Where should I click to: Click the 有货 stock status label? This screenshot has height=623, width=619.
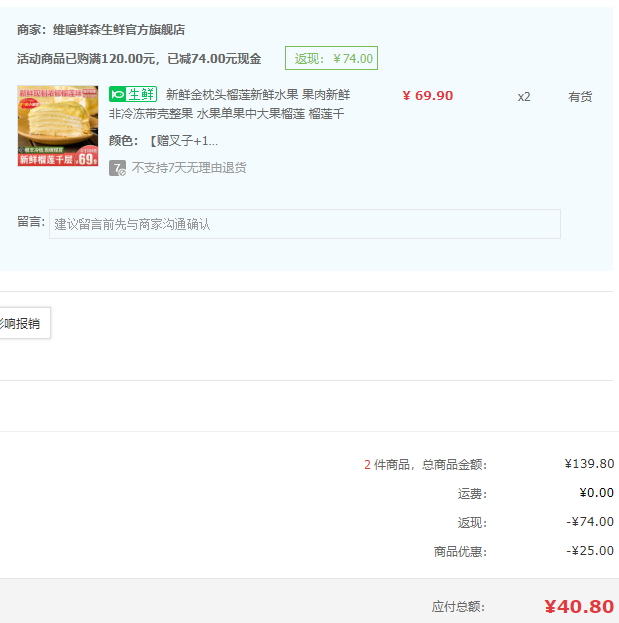580,97
